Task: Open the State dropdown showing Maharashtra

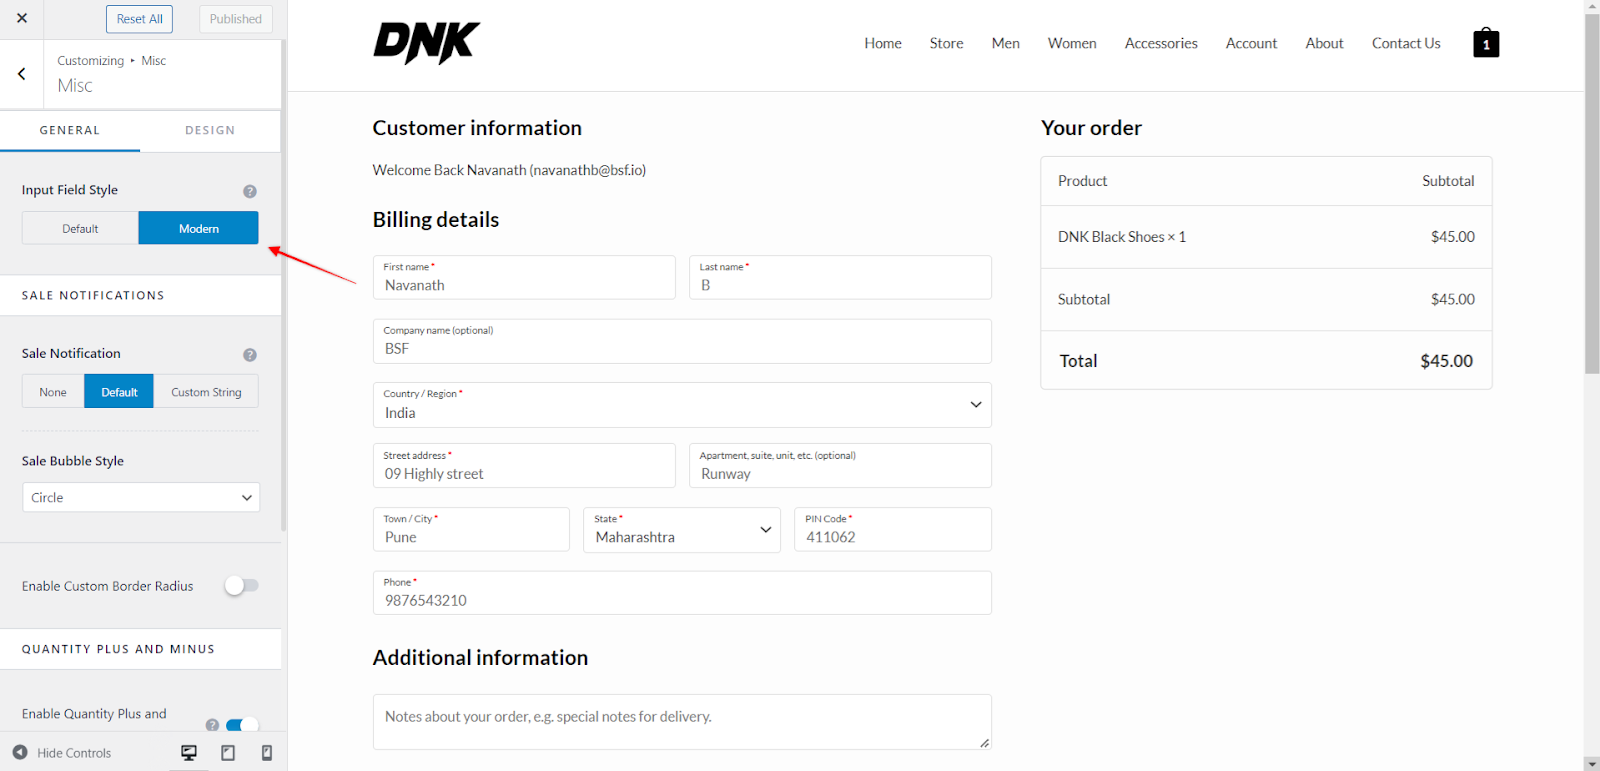Action: pyautogui.click(x=681, y=530)
